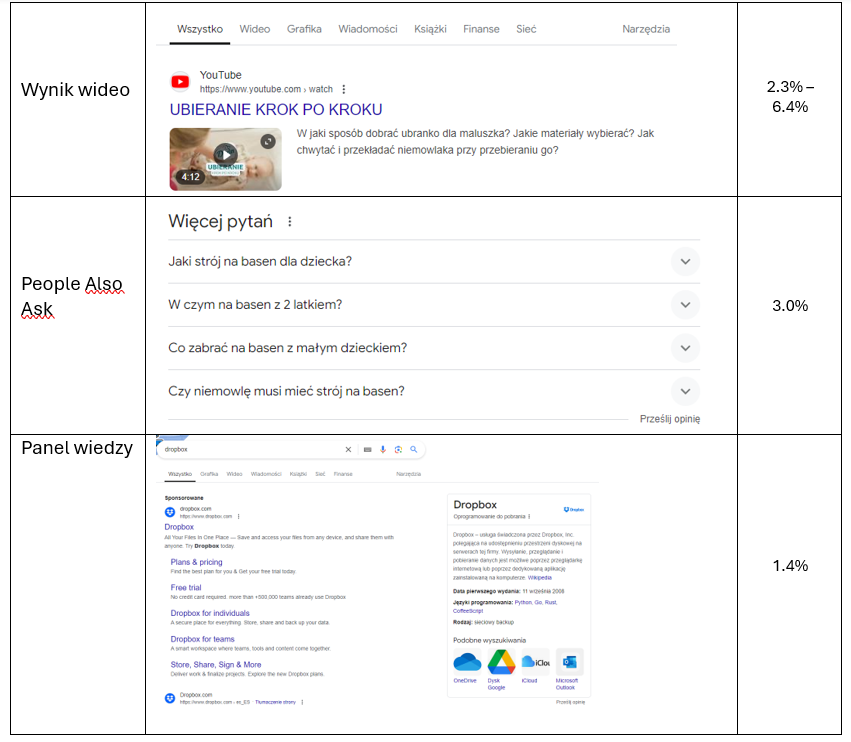Click the Google Drive icon in knowledge panel

tap(501, 662)
